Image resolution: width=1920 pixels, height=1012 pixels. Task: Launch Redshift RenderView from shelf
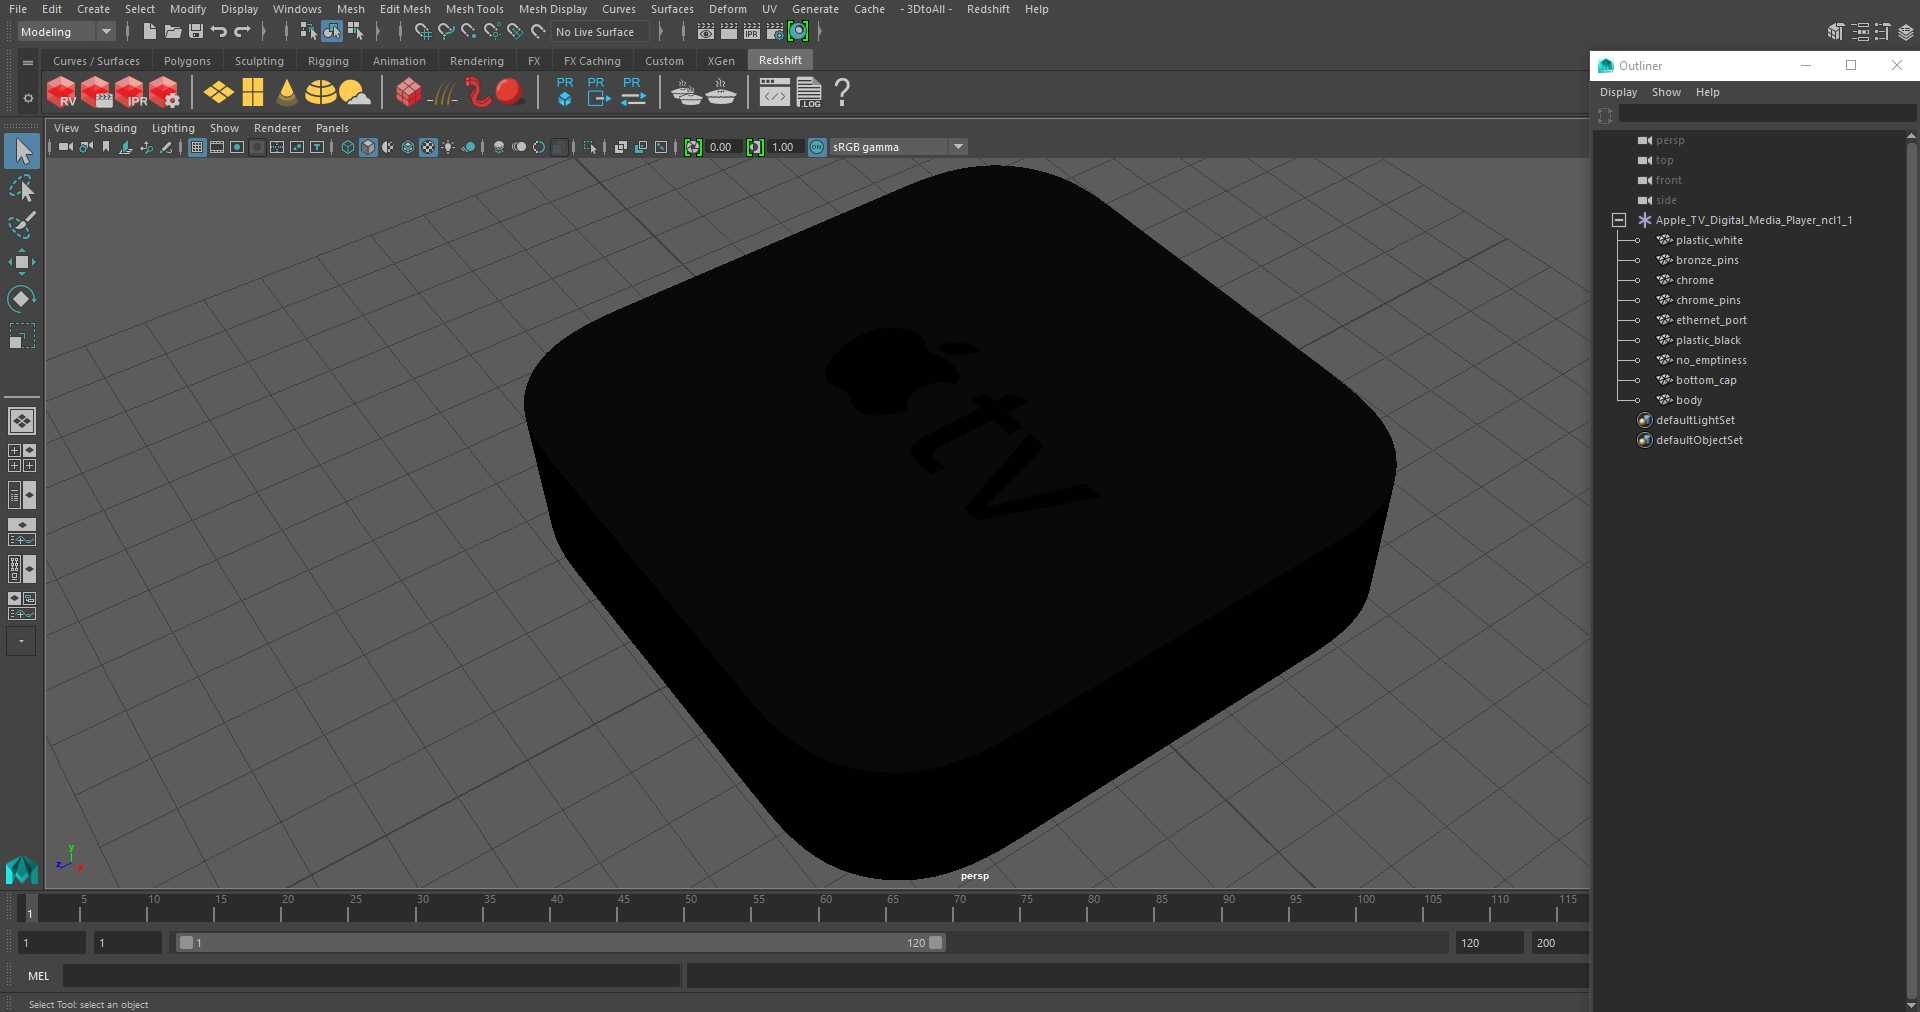pos(62,92)
